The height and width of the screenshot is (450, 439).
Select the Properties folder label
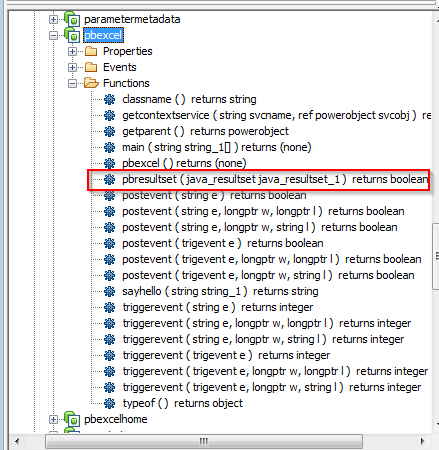click(x=128, y=51)
